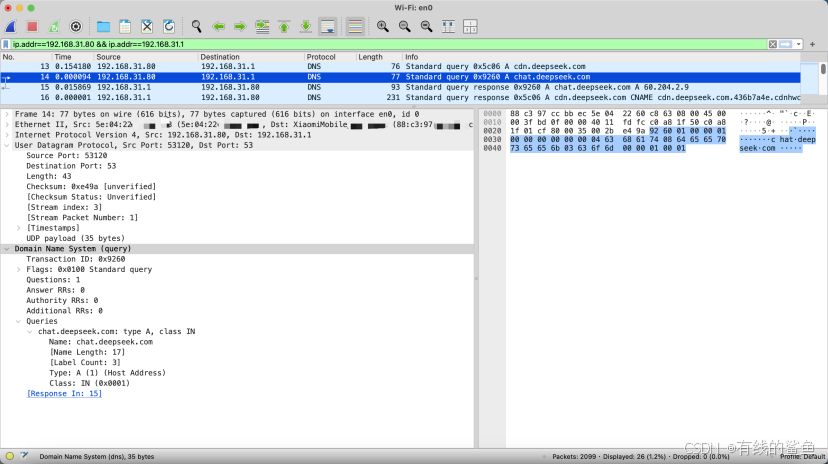
Task: Sort by Info column header
Action: (601, 56)
